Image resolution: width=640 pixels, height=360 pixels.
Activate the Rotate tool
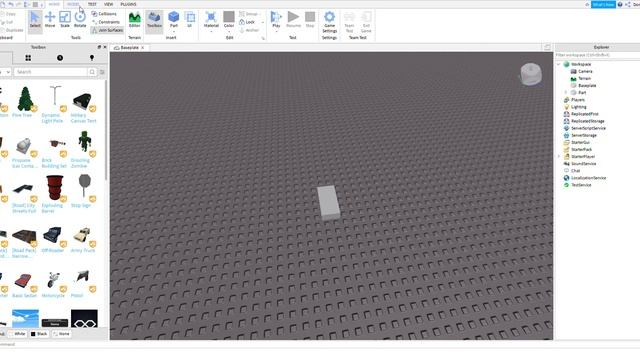click(x=80, y=20)
